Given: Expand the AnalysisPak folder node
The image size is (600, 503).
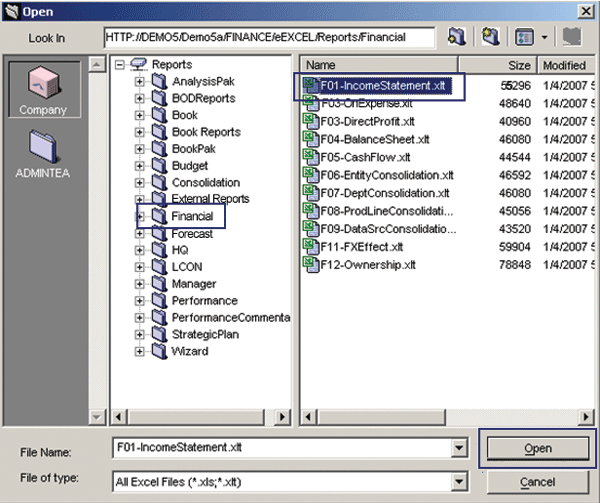Looking at the screenshot, I should click(x=140, y=81).
